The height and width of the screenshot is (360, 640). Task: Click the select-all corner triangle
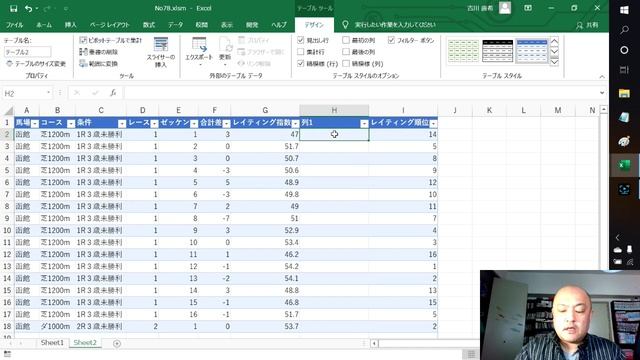coord(8,111)
